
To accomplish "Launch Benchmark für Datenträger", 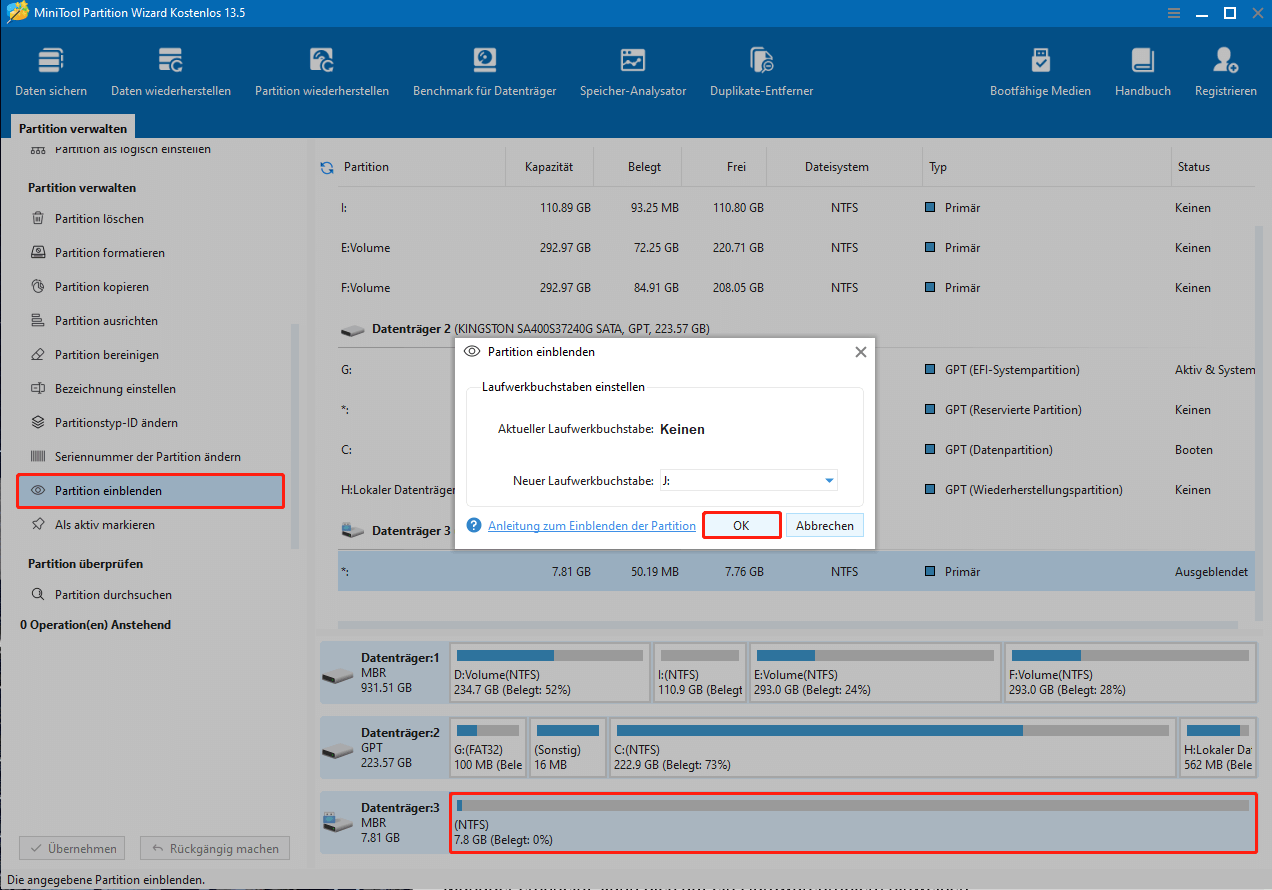I will (485, 70).
